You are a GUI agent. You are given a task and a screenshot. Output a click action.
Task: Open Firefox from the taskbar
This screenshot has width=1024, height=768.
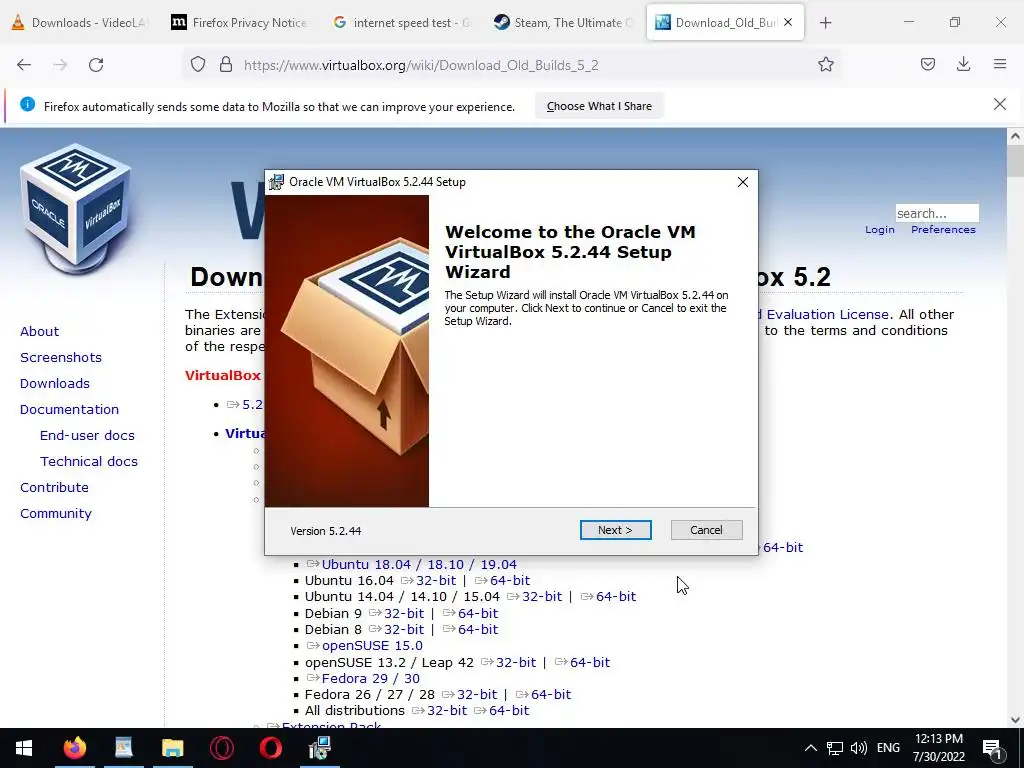pyautogui.click(x=74, y=748)
